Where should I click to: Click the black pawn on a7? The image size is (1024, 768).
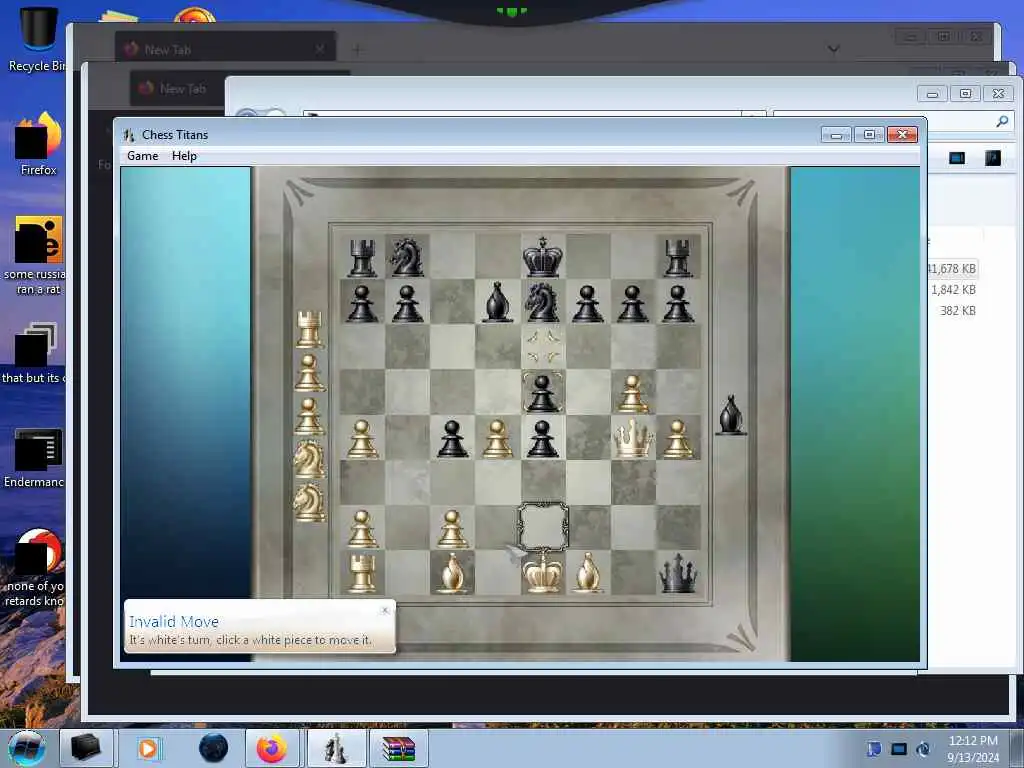(362, 303)
